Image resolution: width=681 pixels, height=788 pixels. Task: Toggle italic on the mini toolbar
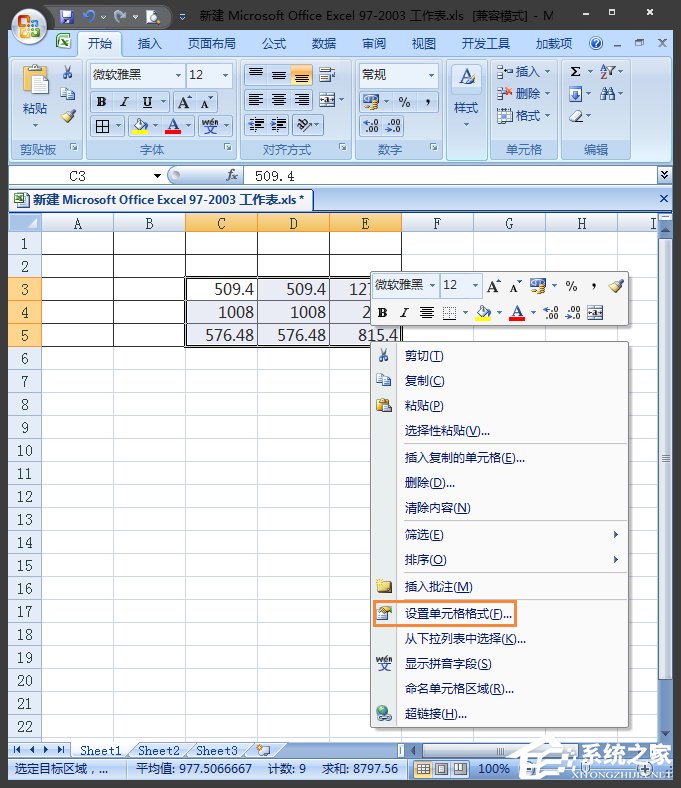coord(404,313)
